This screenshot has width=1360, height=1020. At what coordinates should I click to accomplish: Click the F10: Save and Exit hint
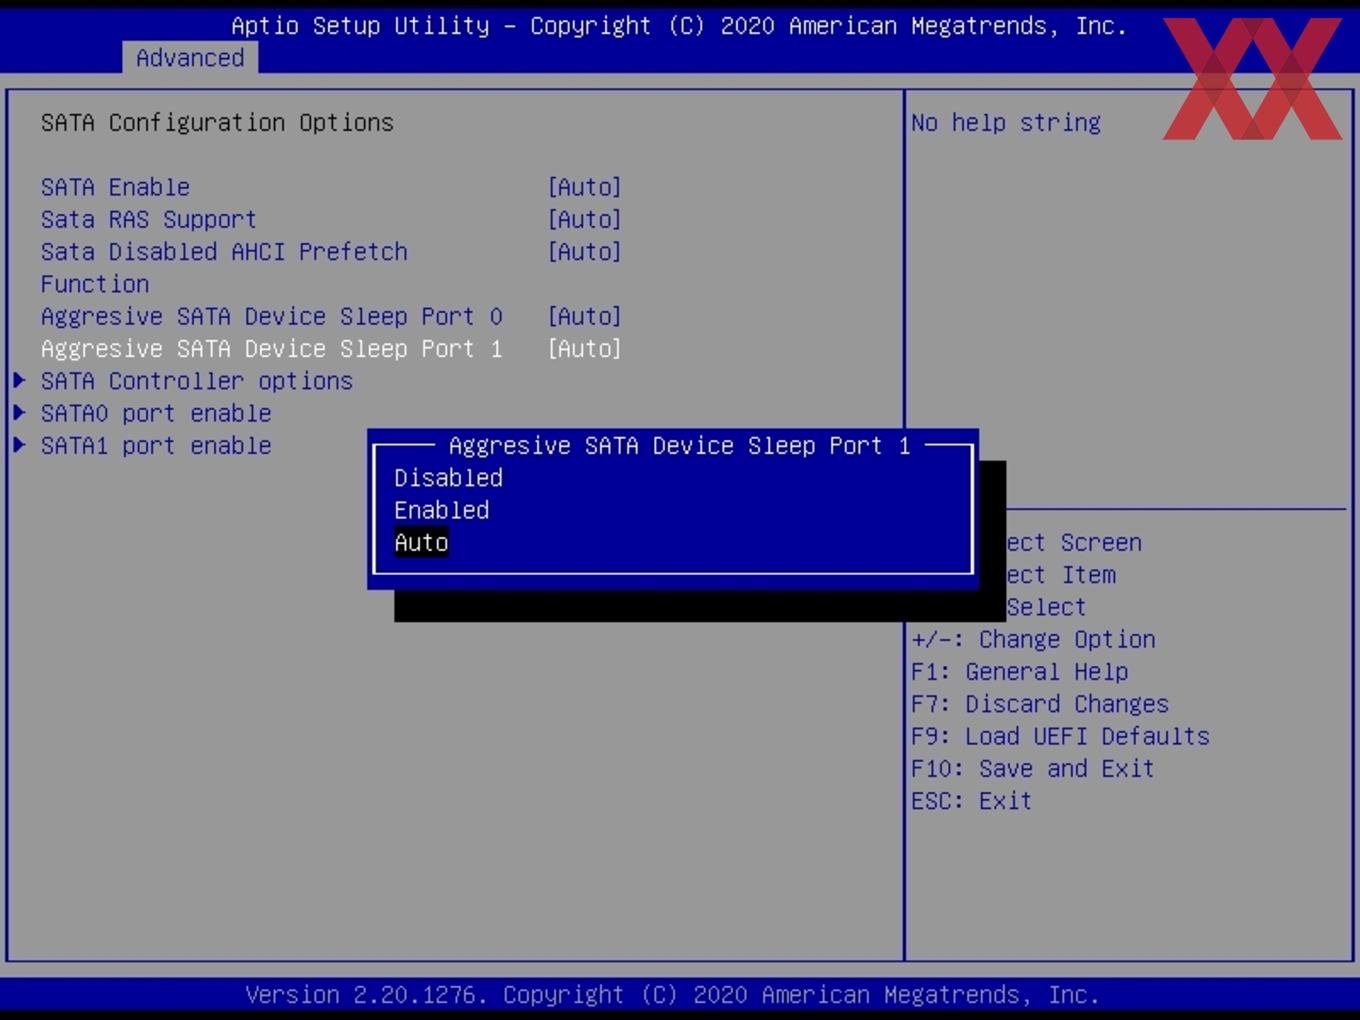(1033, 768)
